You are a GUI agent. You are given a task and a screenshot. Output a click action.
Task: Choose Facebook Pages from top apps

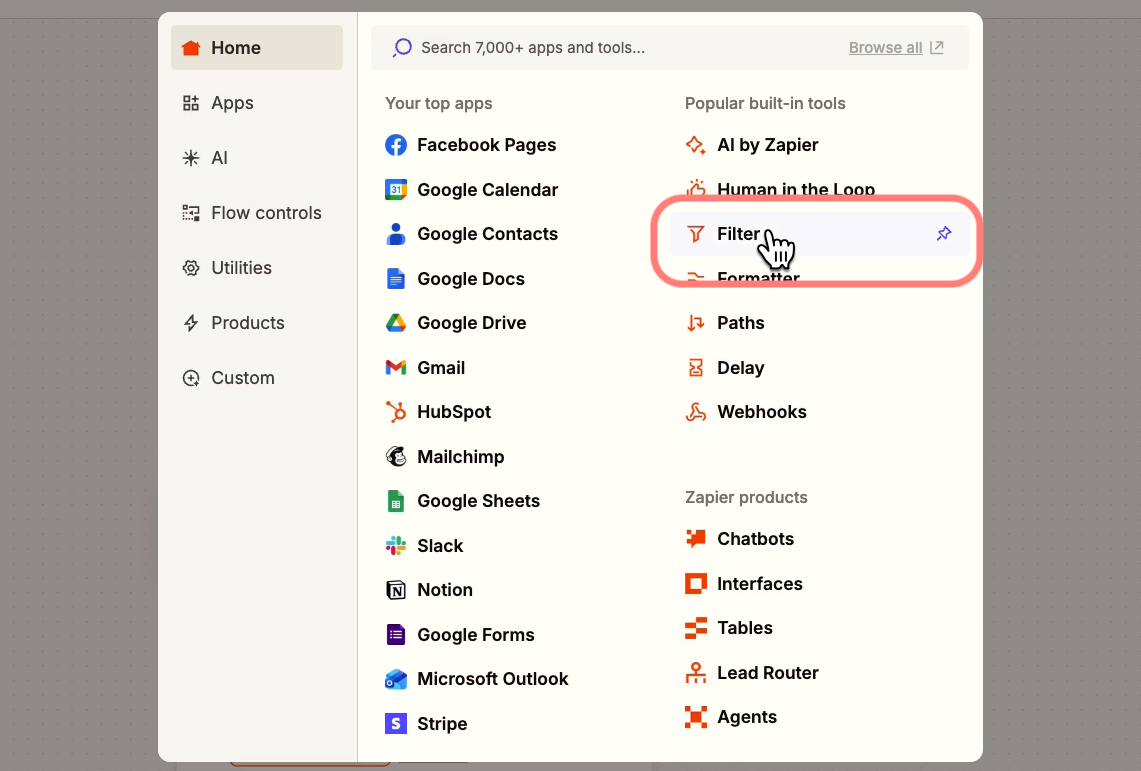(487, 145)
